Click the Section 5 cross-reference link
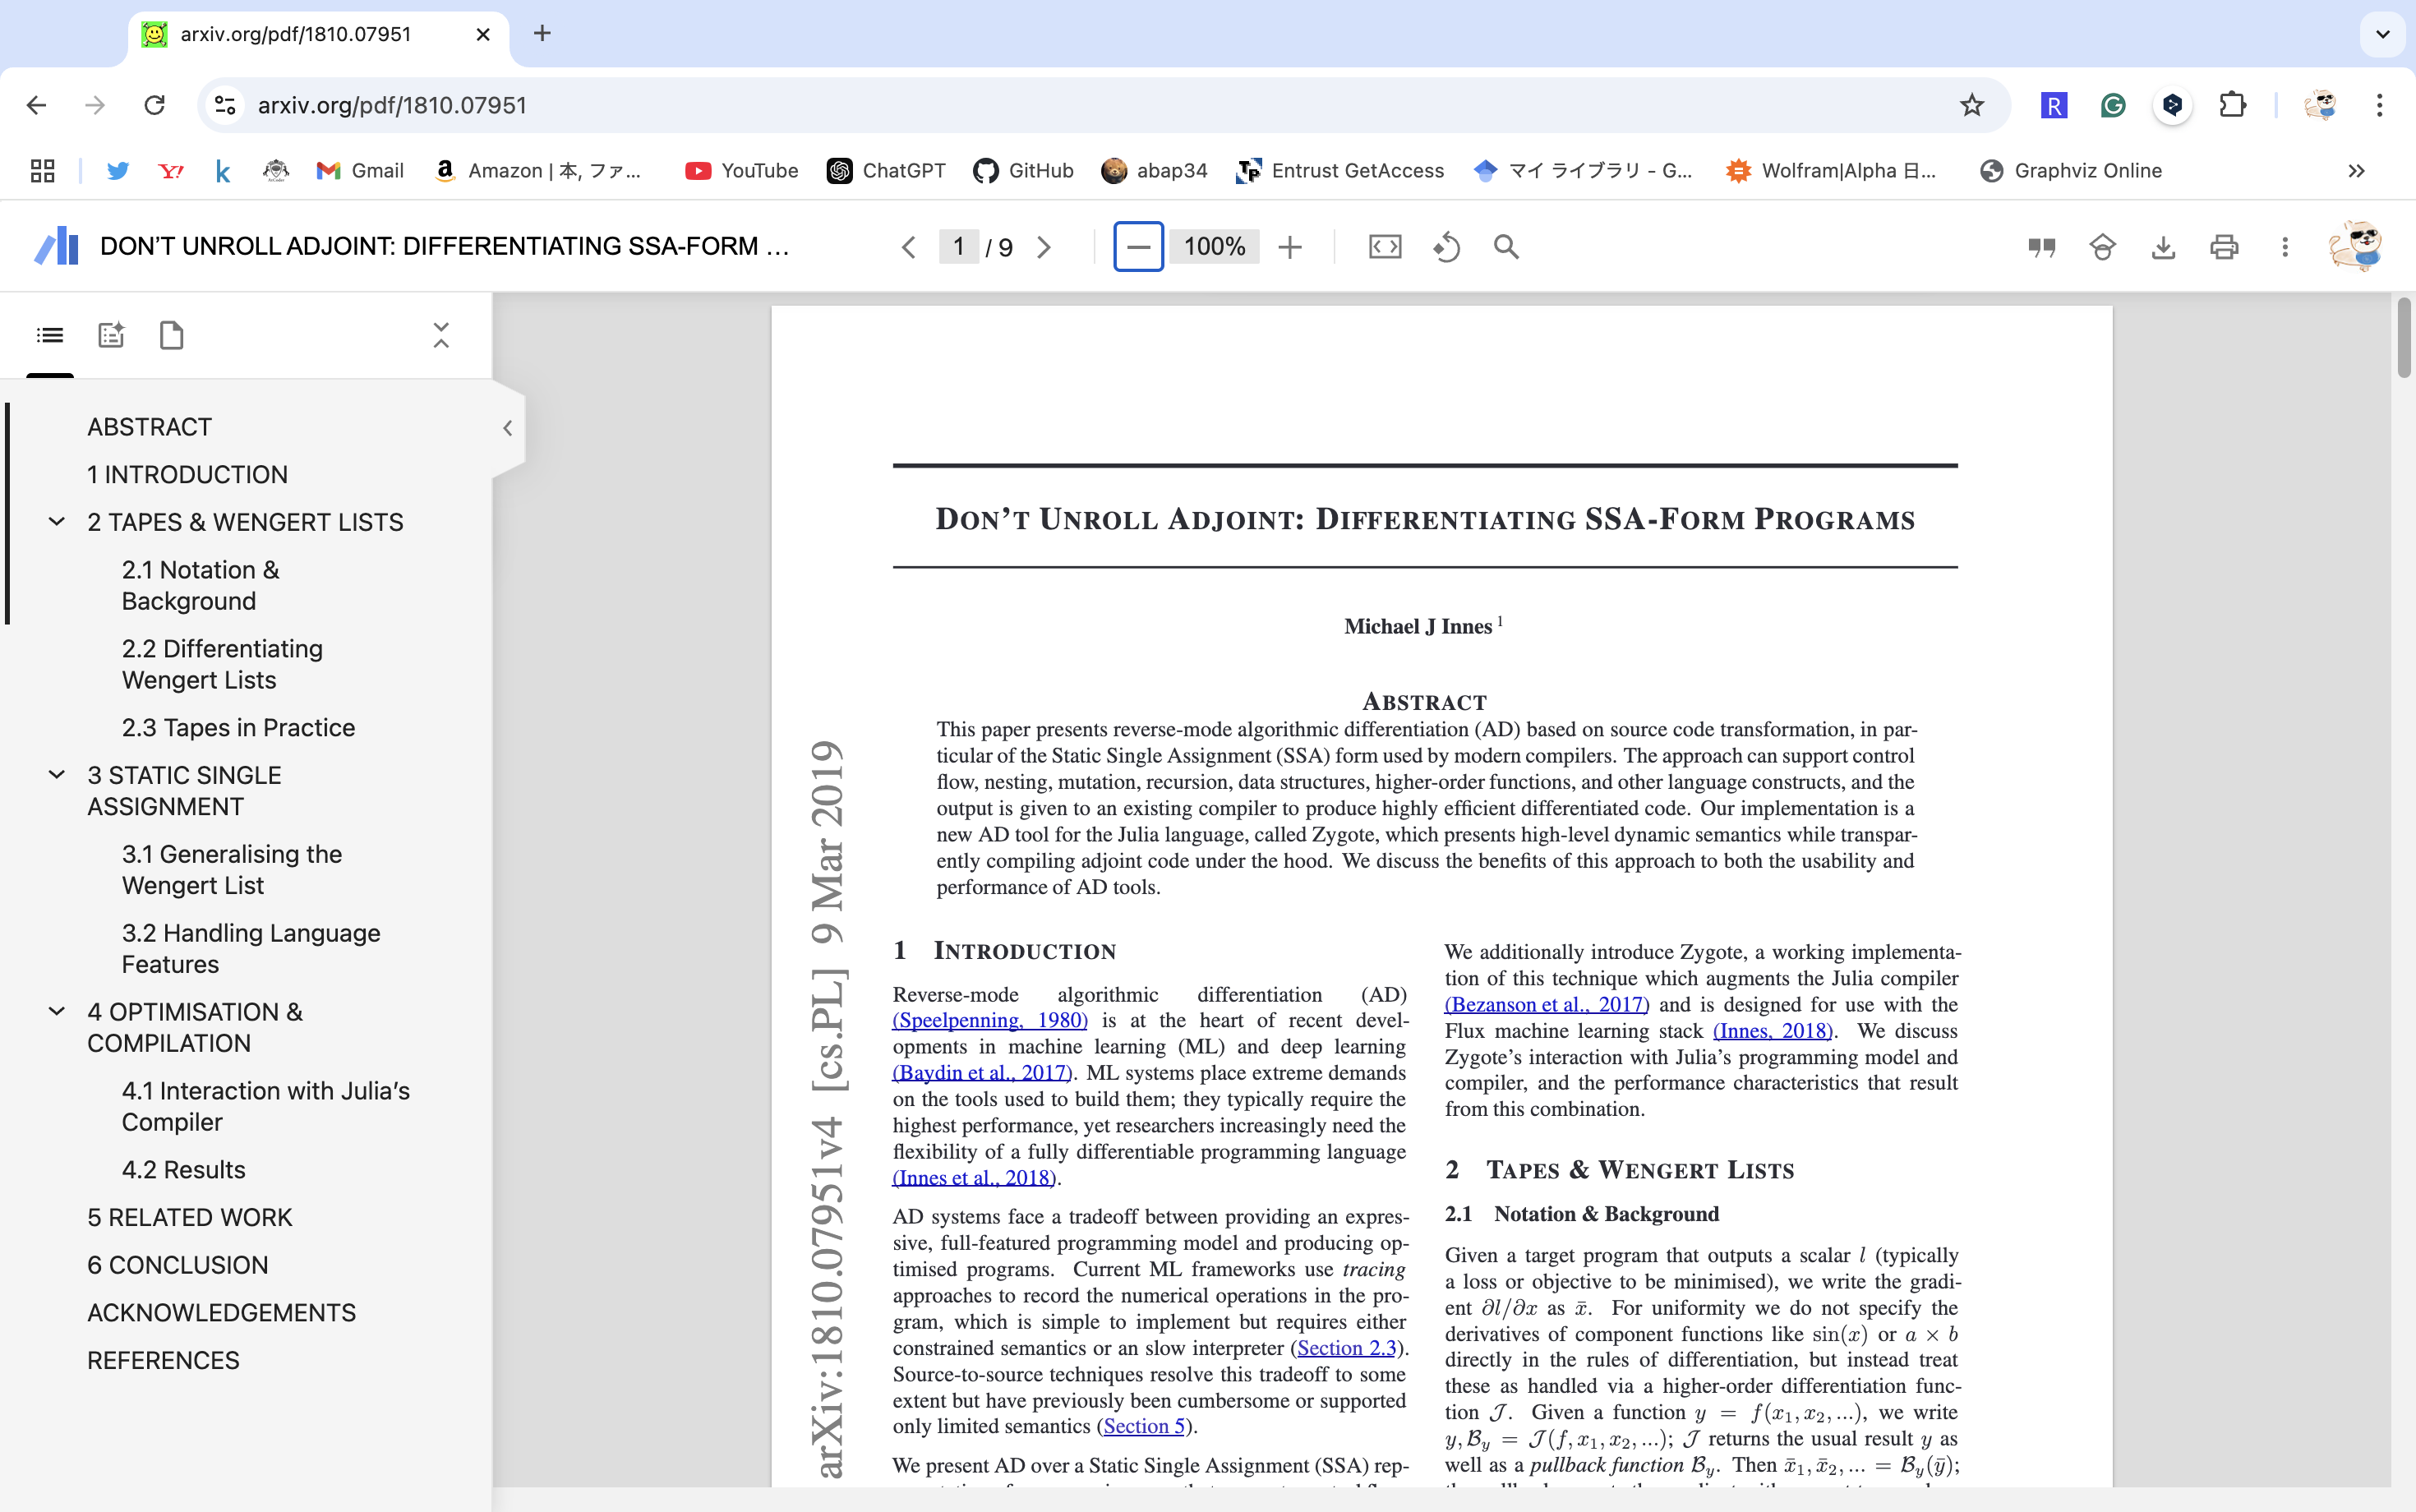Screen dimensions: 2416x1512 [1144, 1426]
